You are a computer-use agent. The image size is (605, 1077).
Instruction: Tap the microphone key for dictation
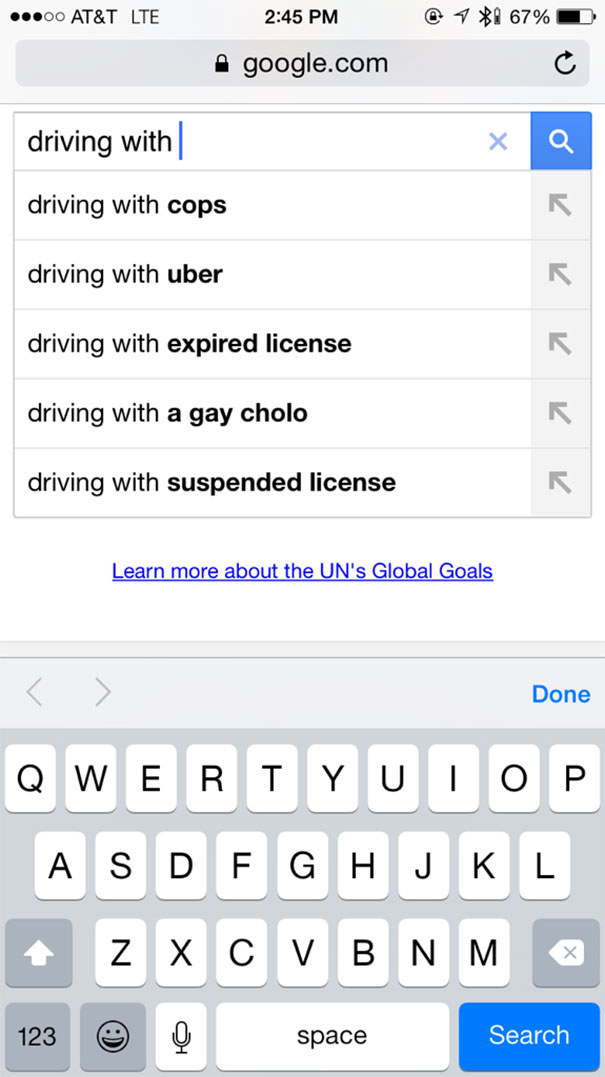pos(181,1037)
